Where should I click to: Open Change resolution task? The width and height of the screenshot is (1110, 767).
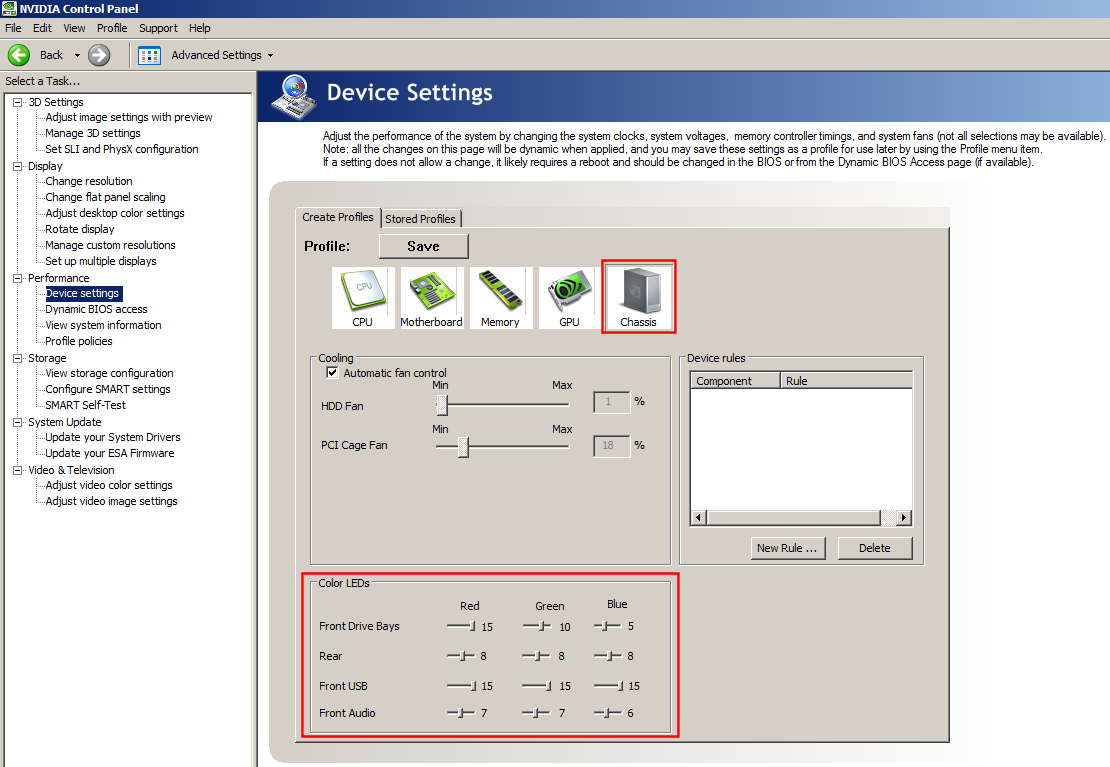(x=88, y=181)
